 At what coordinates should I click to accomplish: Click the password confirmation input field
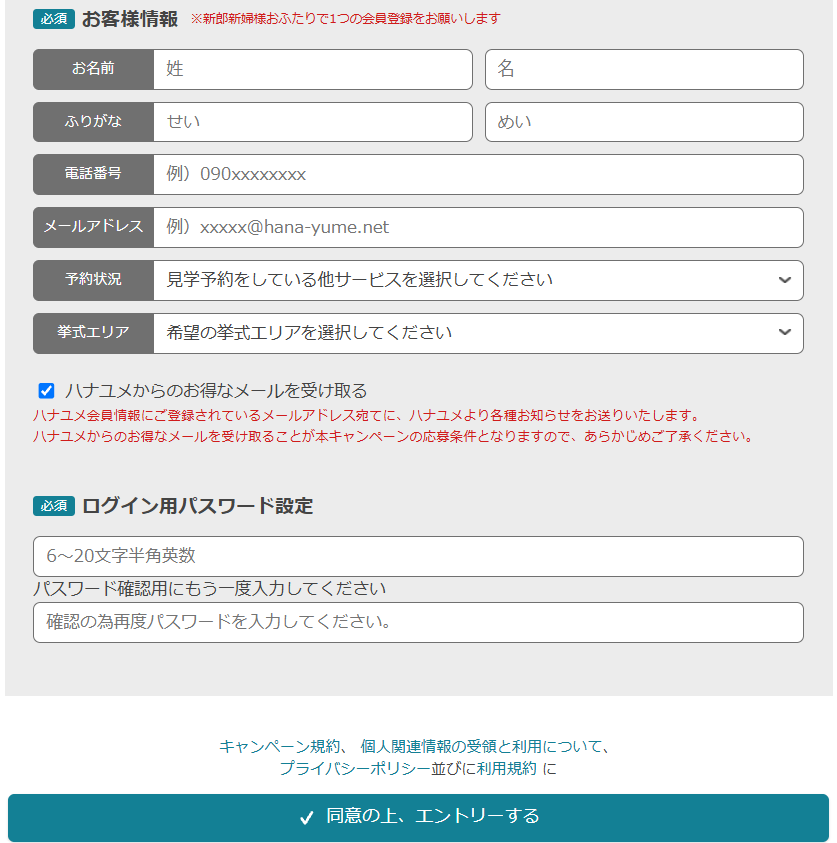point(418,622)
